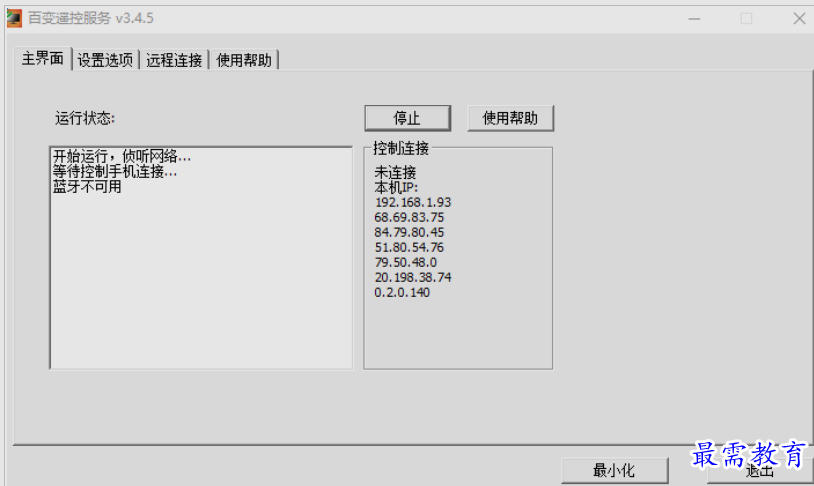Viewport: 814px width, 486px height.
Task: Click the IP address 84.79.80.45
Action: (409, 232)
